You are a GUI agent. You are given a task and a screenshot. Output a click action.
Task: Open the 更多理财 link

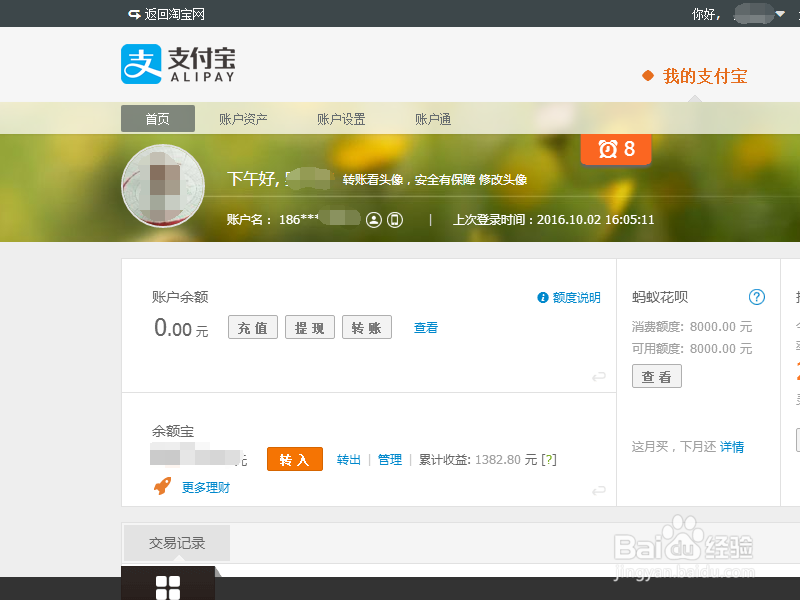pyautogui.click(x=206, y=488)
